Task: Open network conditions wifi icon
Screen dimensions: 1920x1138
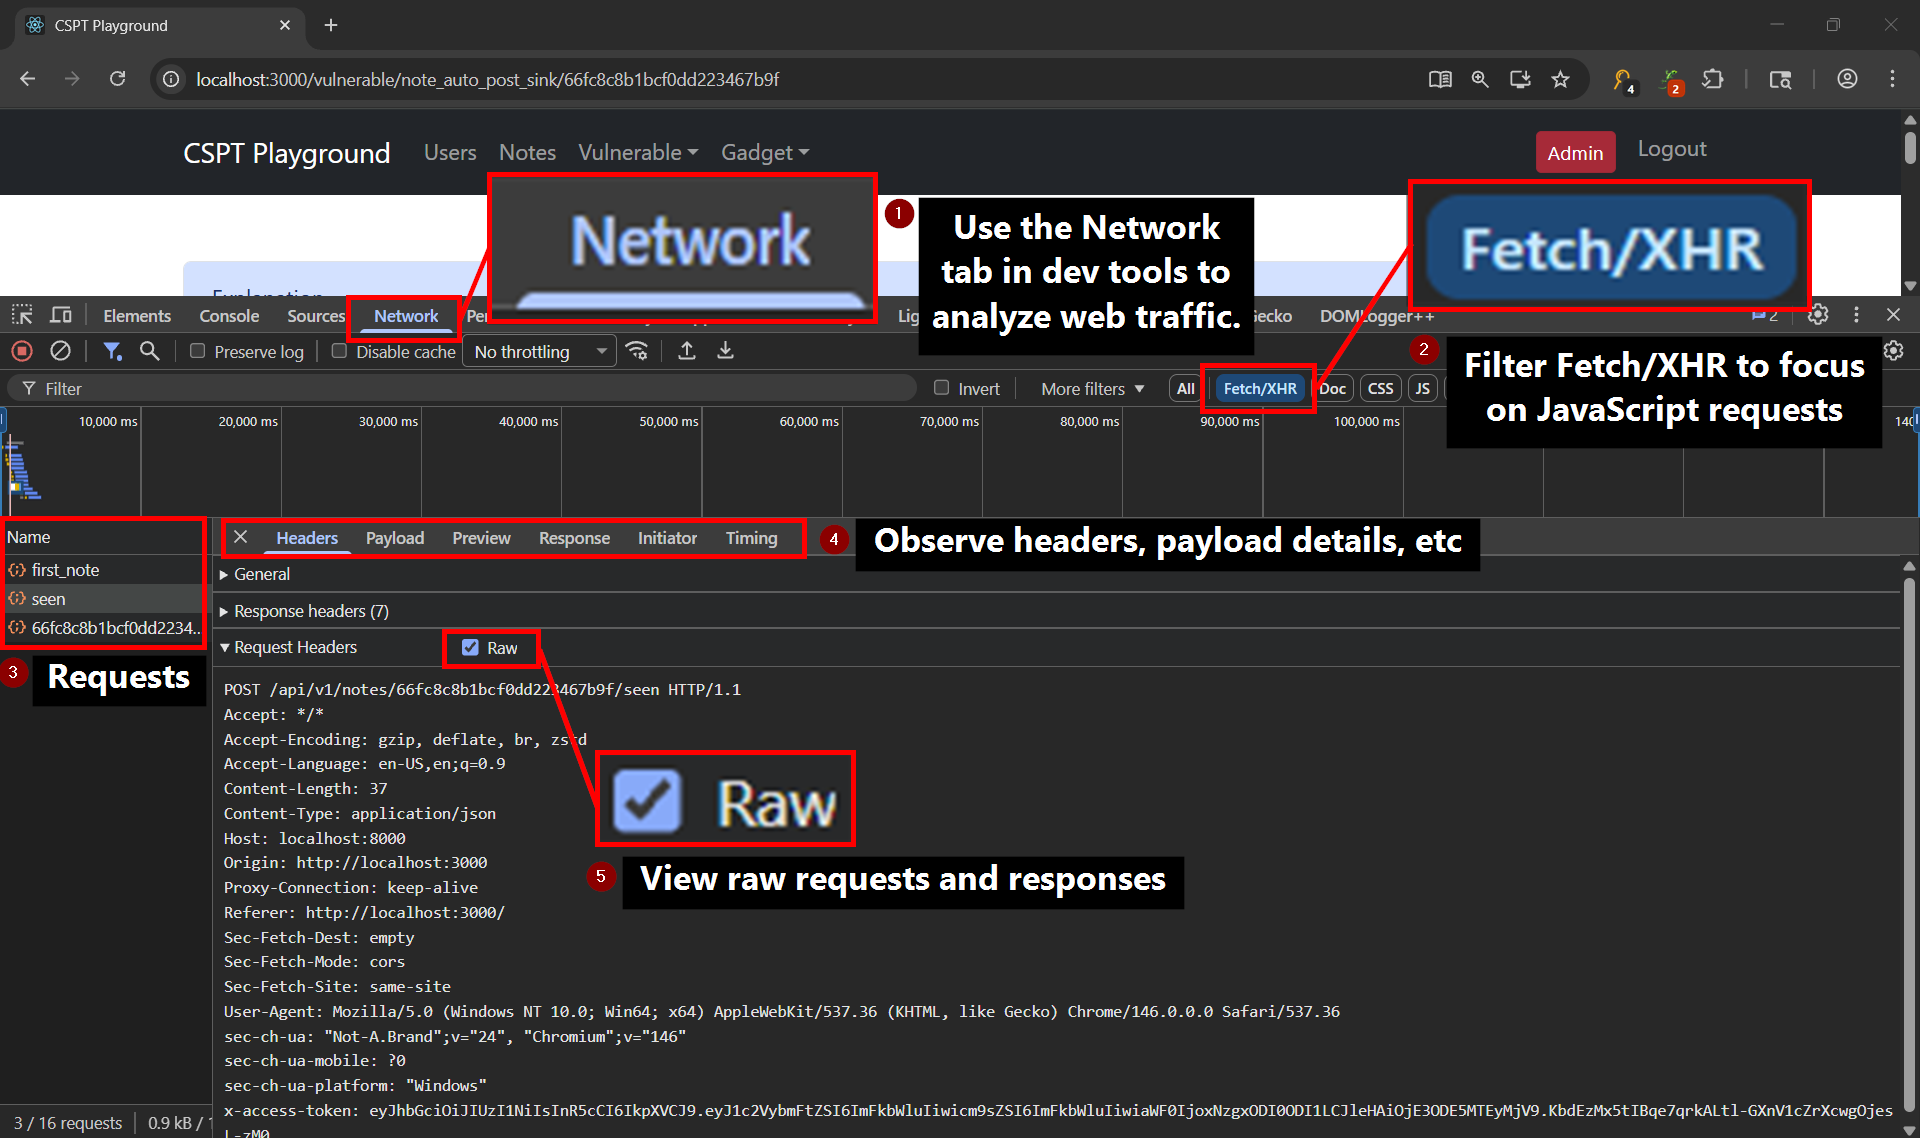Action: [x=637, y=351]
